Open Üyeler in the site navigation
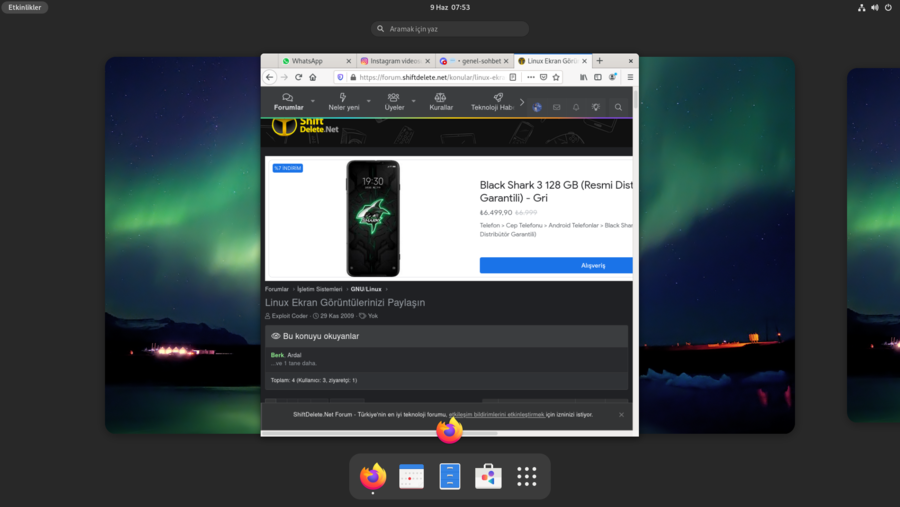Viewport: 900px width, 507px height. tap(394, 102)
